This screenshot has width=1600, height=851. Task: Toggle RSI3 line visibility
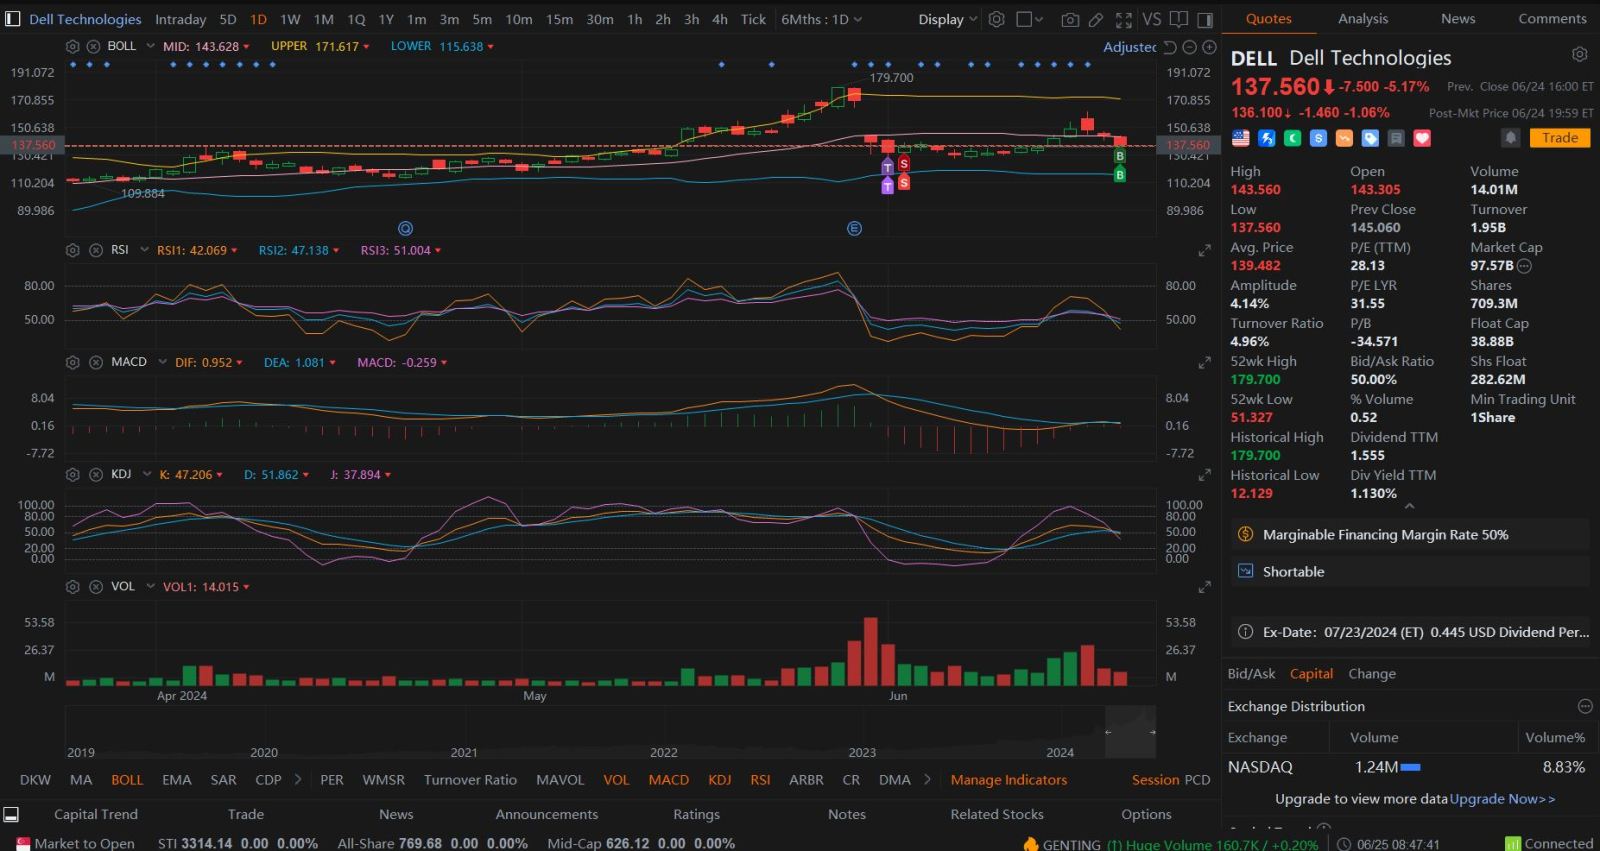[x=401, y=250]
